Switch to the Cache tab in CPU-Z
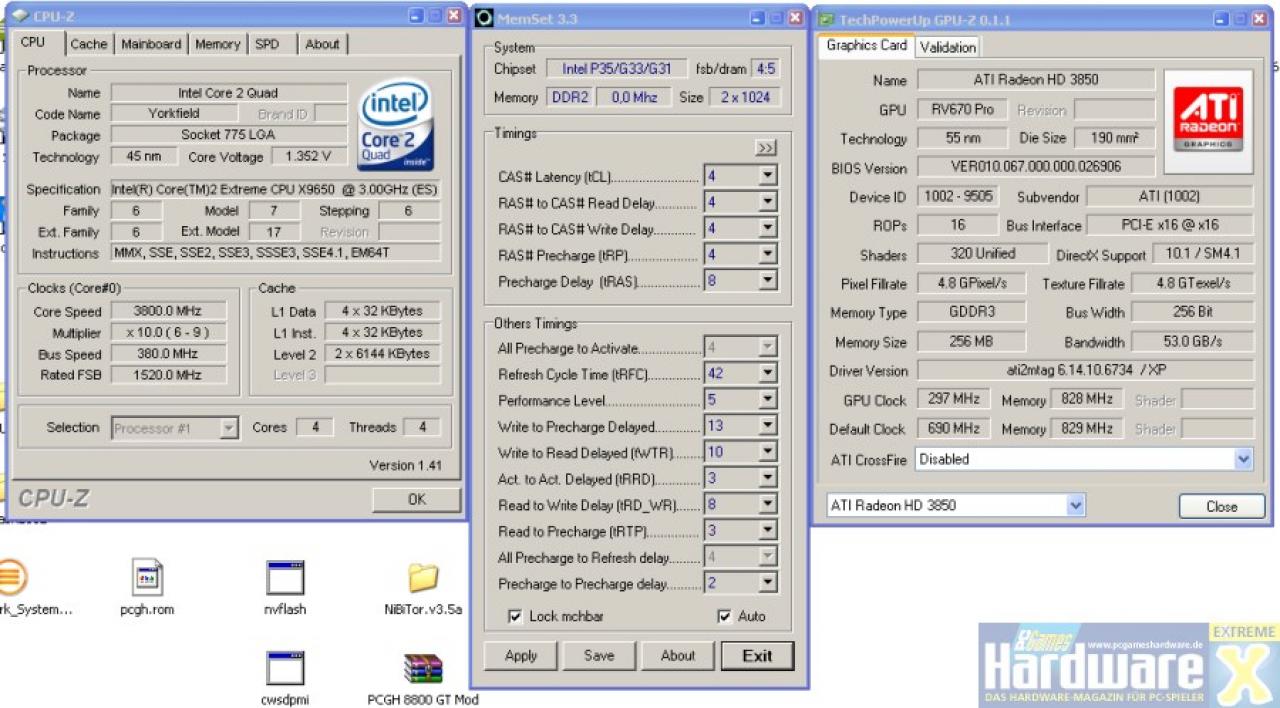 click(x=89, y=44)
